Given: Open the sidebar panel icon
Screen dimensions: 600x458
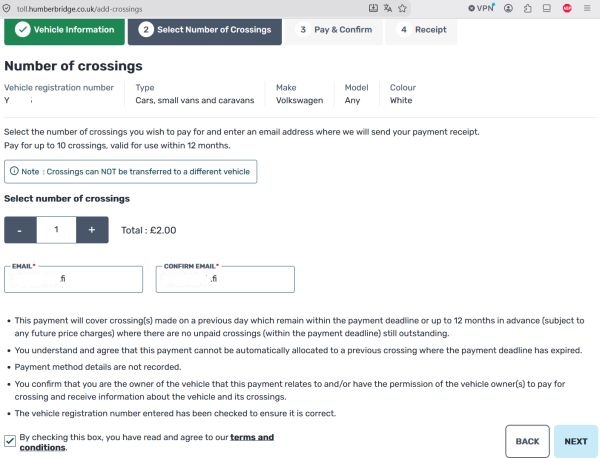Looking at the screenshot, I should [x=547, y=8].
